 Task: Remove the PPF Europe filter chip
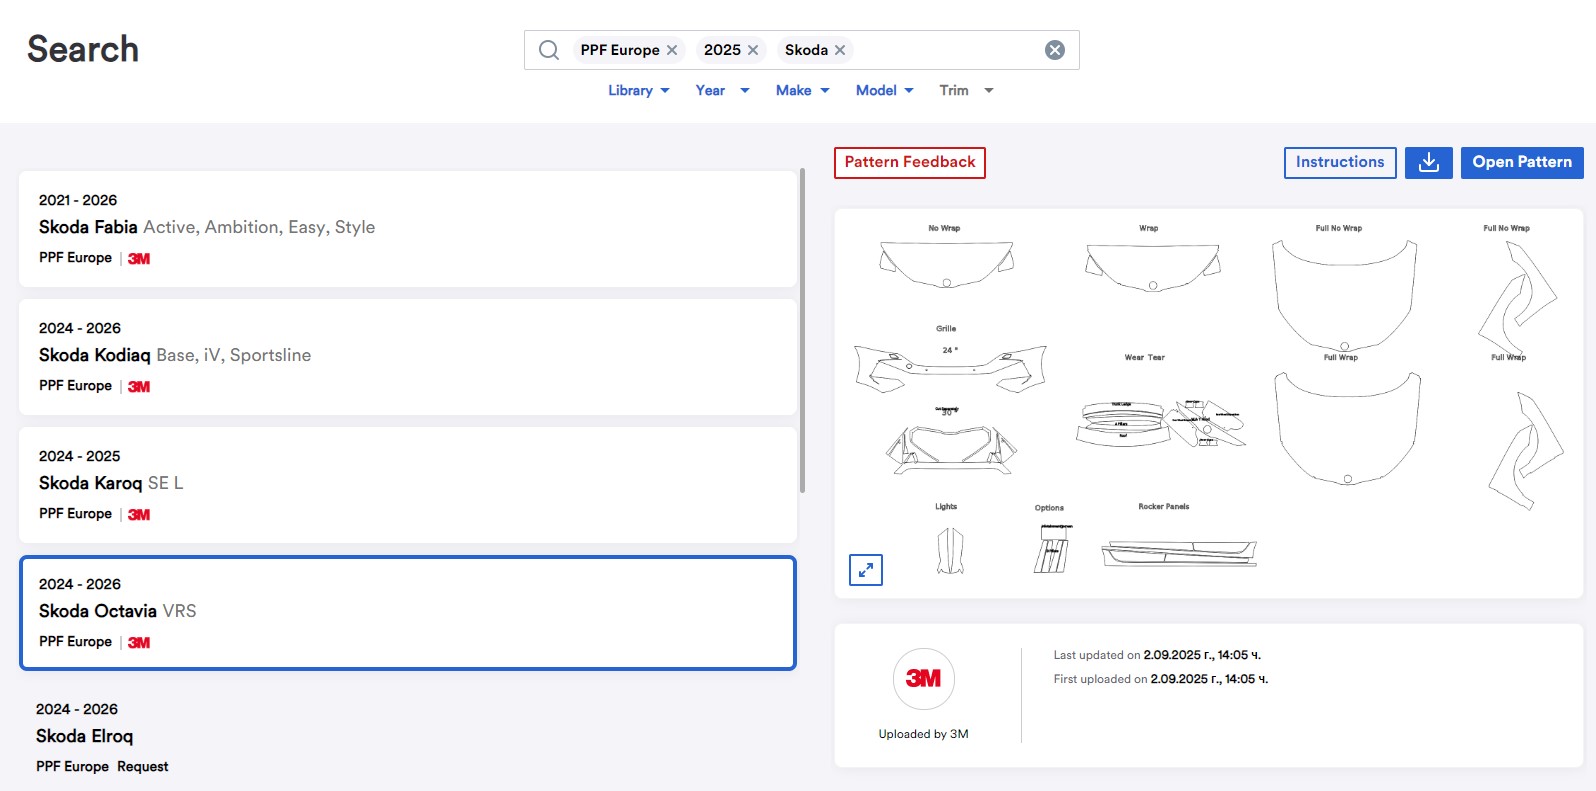672,50
